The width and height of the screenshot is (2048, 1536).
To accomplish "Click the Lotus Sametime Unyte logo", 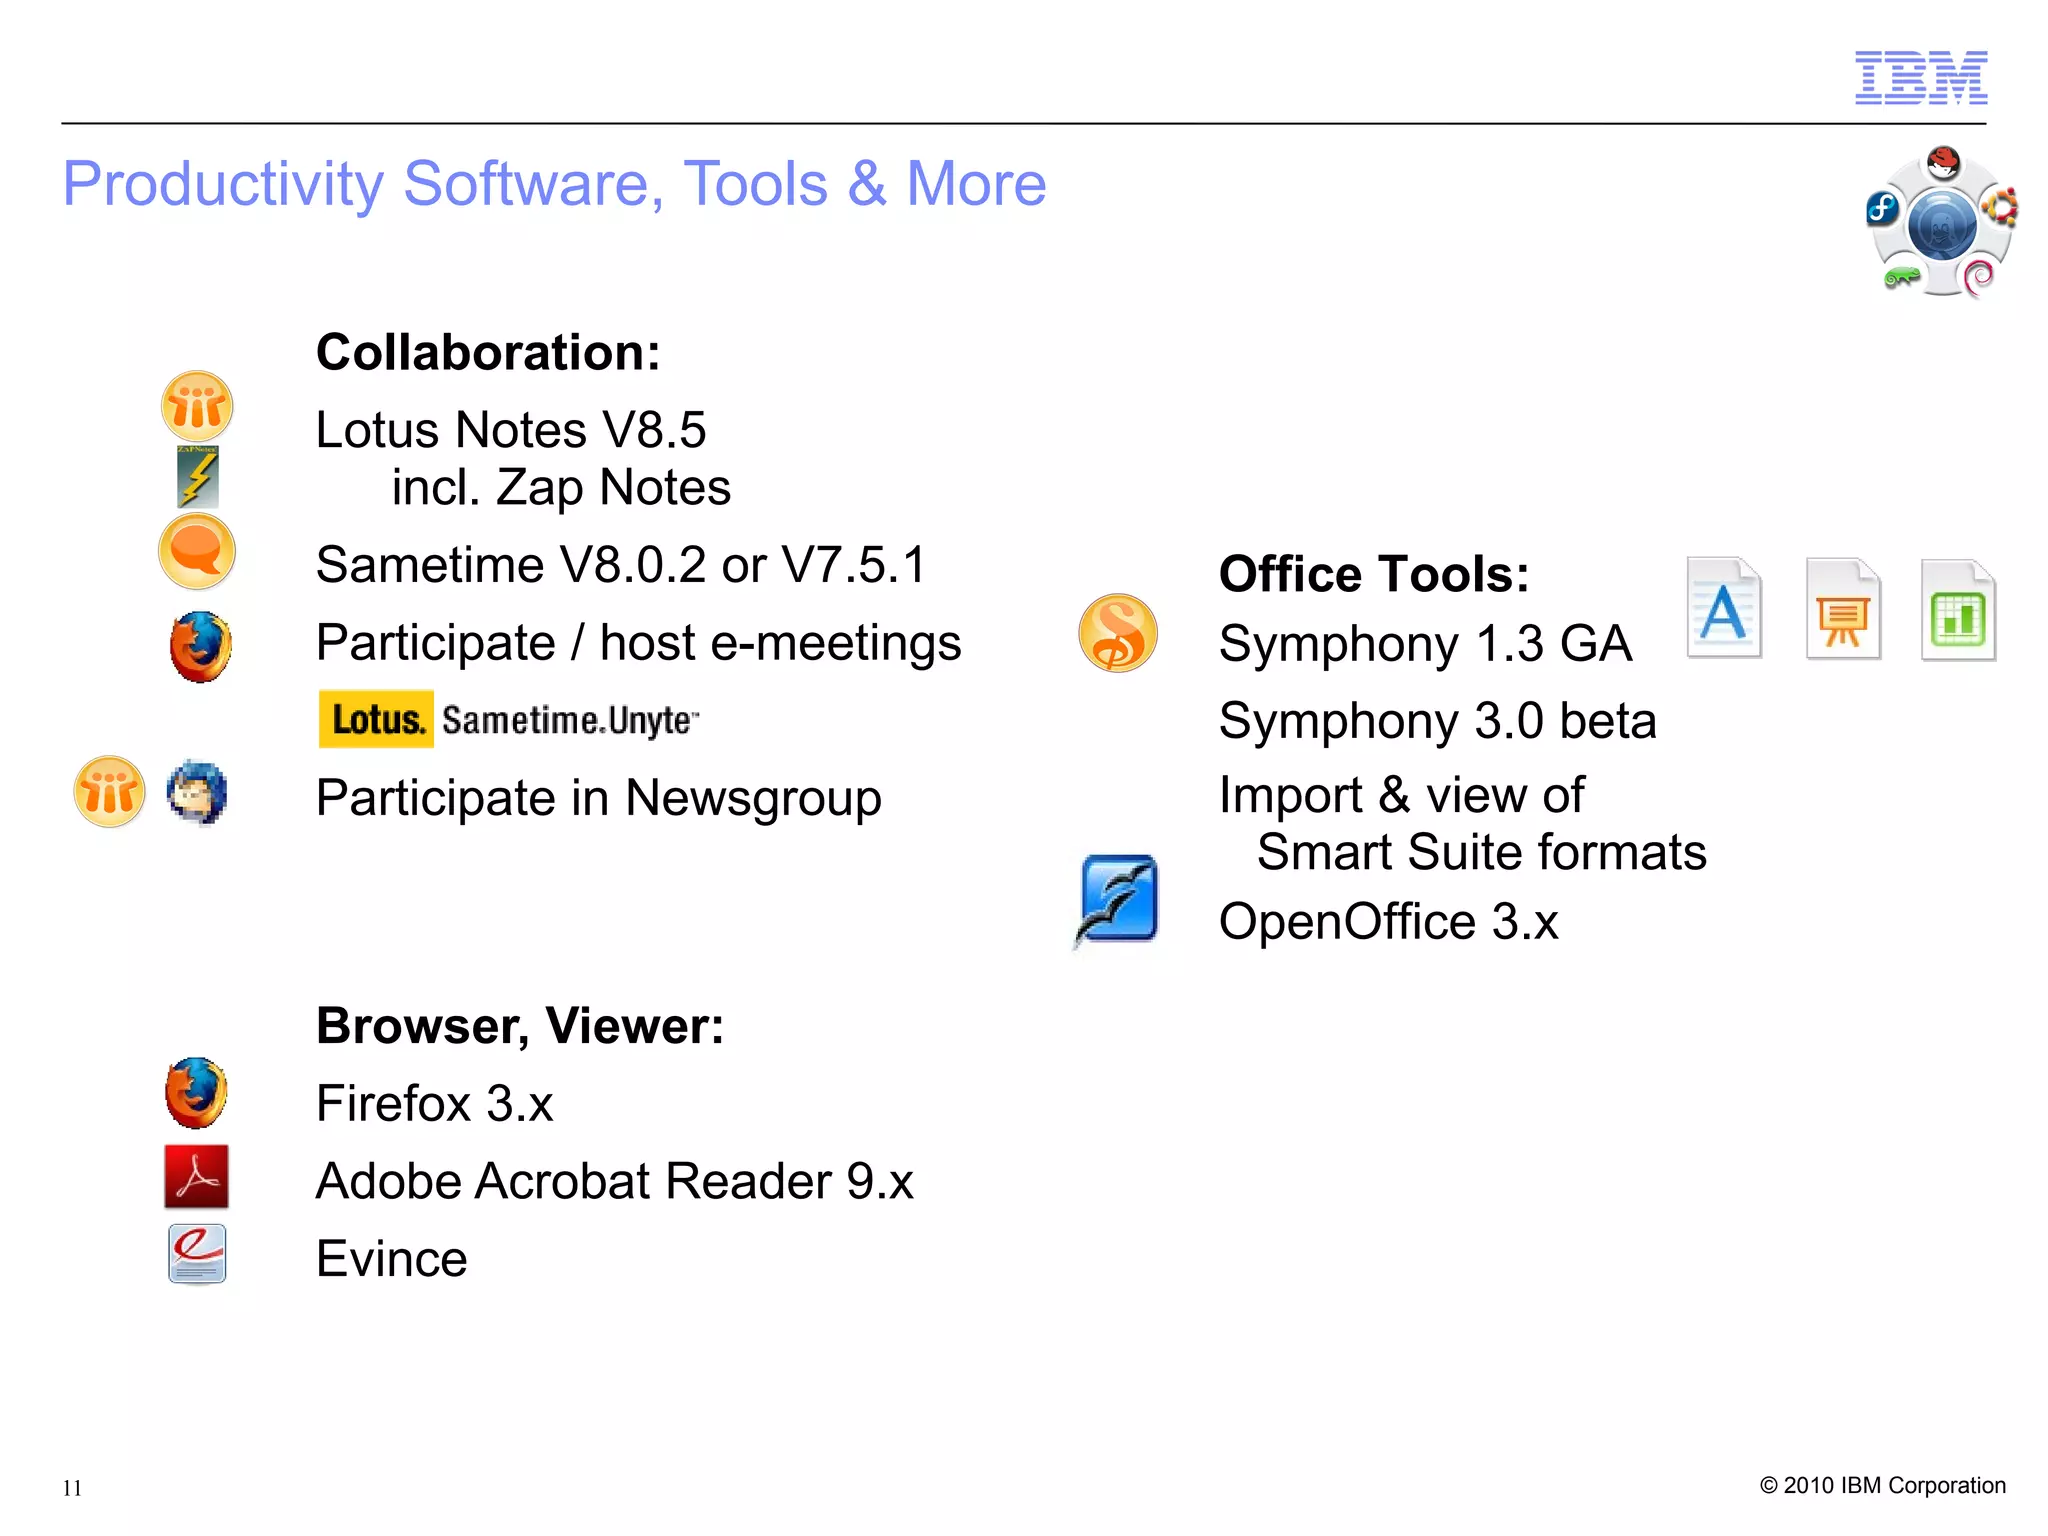I will tap(509, 719).
